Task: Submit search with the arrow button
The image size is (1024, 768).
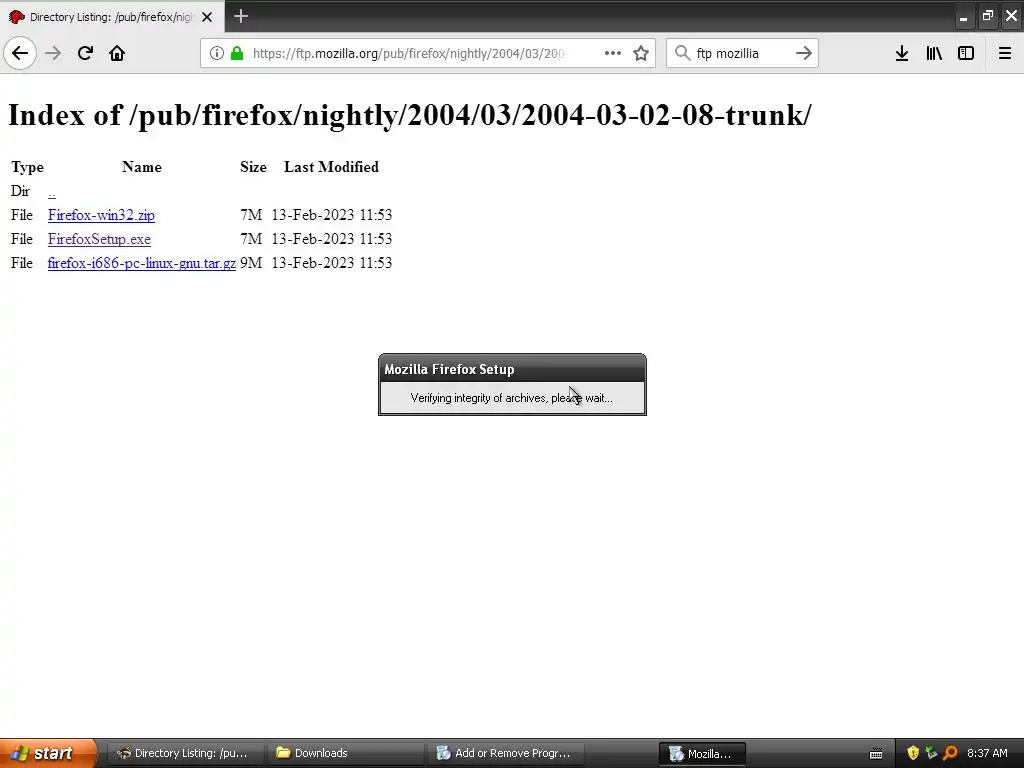Action: point(804,53)
